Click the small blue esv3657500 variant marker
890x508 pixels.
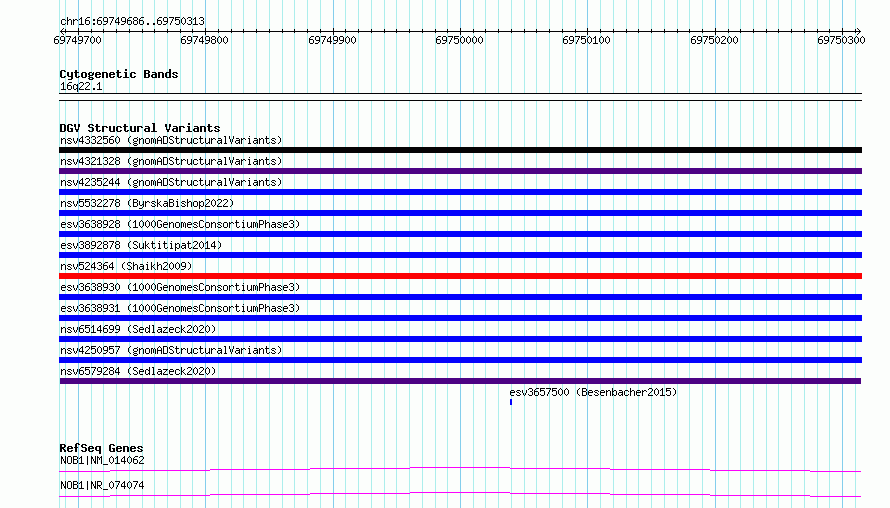[x=511, y=402]
